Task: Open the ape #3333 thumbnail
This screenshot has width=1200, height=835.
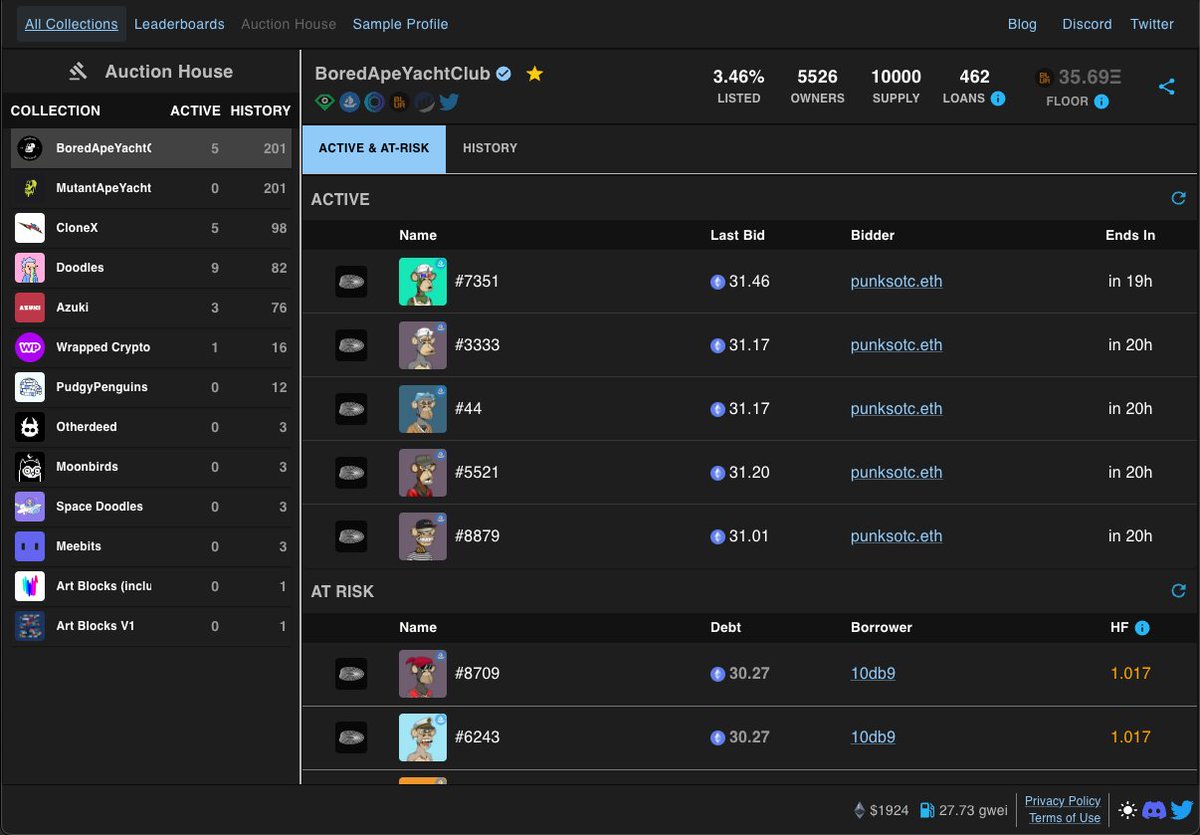Action: (x=422, y=345)
